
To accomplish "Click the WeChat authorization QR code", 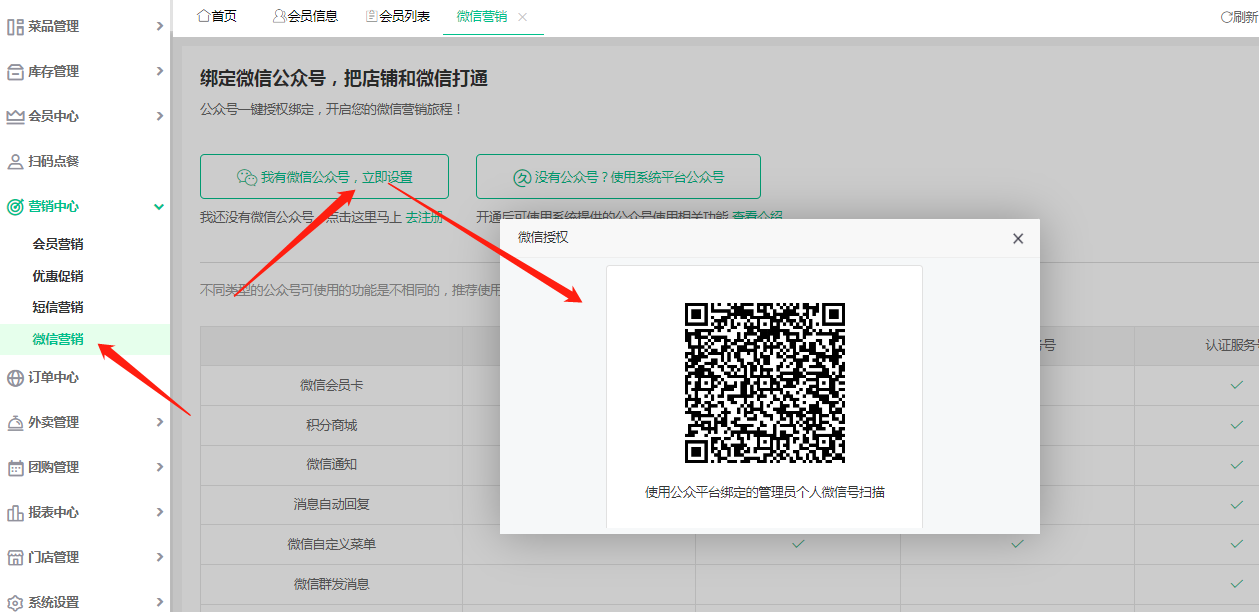I will click(763, 385).
